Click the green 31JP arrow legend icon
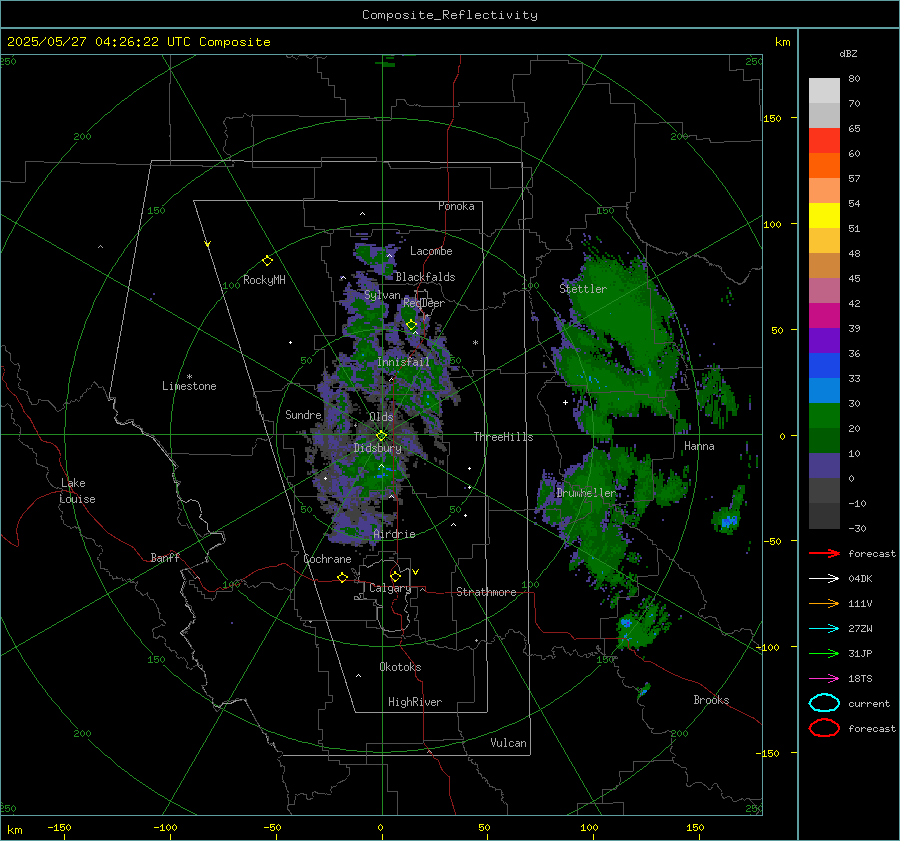Viewport: 900px width, 841px height. pyautogui.click(x=824, y=653)
